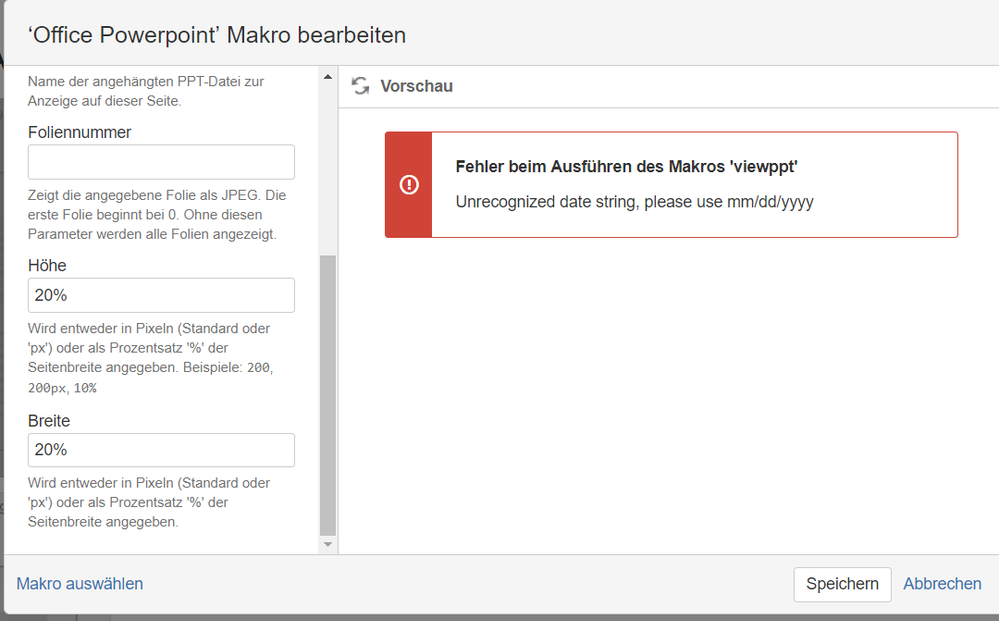Focus the Foliennummer input field

coord(161,162)
